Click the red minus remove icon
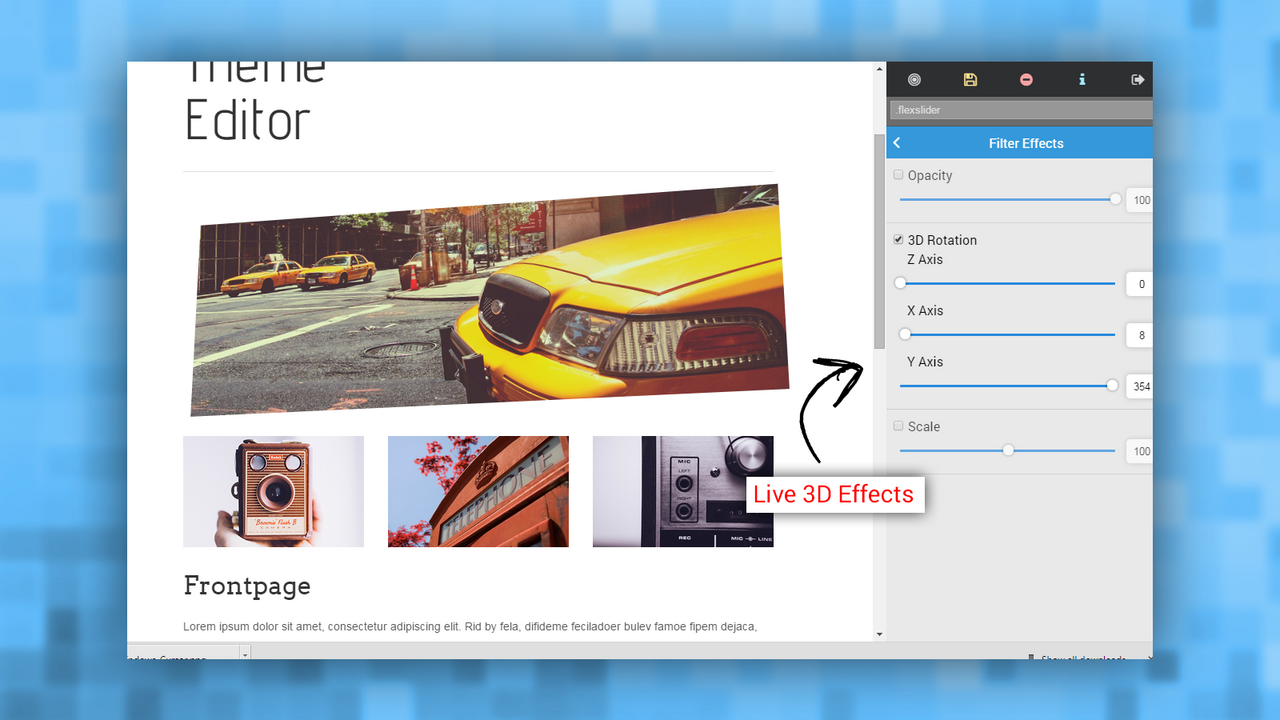Viewport: 1280px width, 720px height. coord(1026,80)
